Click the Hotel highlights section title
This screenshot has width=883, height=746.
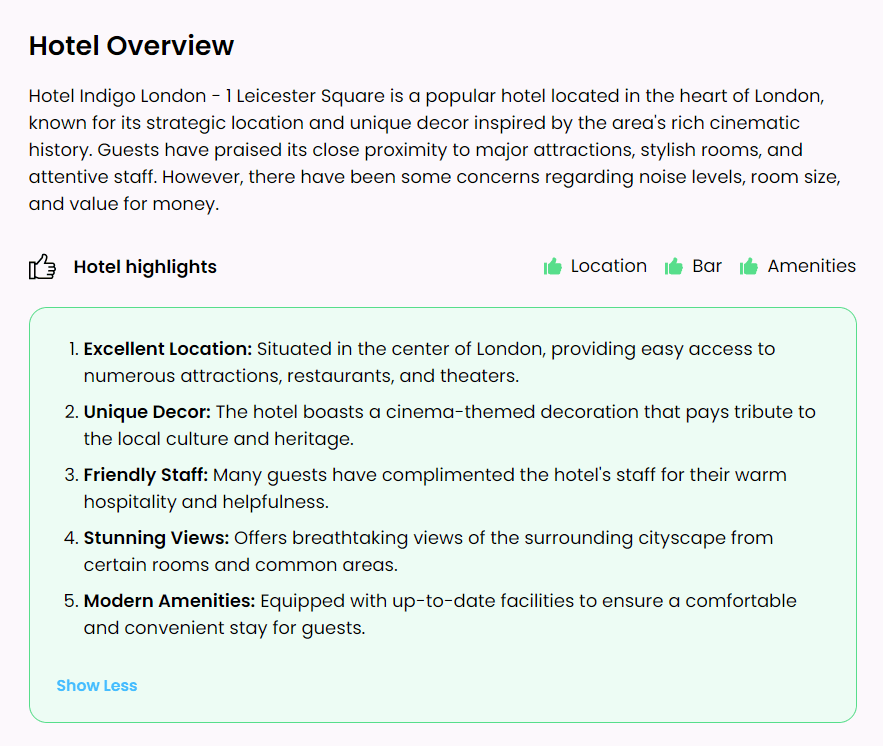145,267
